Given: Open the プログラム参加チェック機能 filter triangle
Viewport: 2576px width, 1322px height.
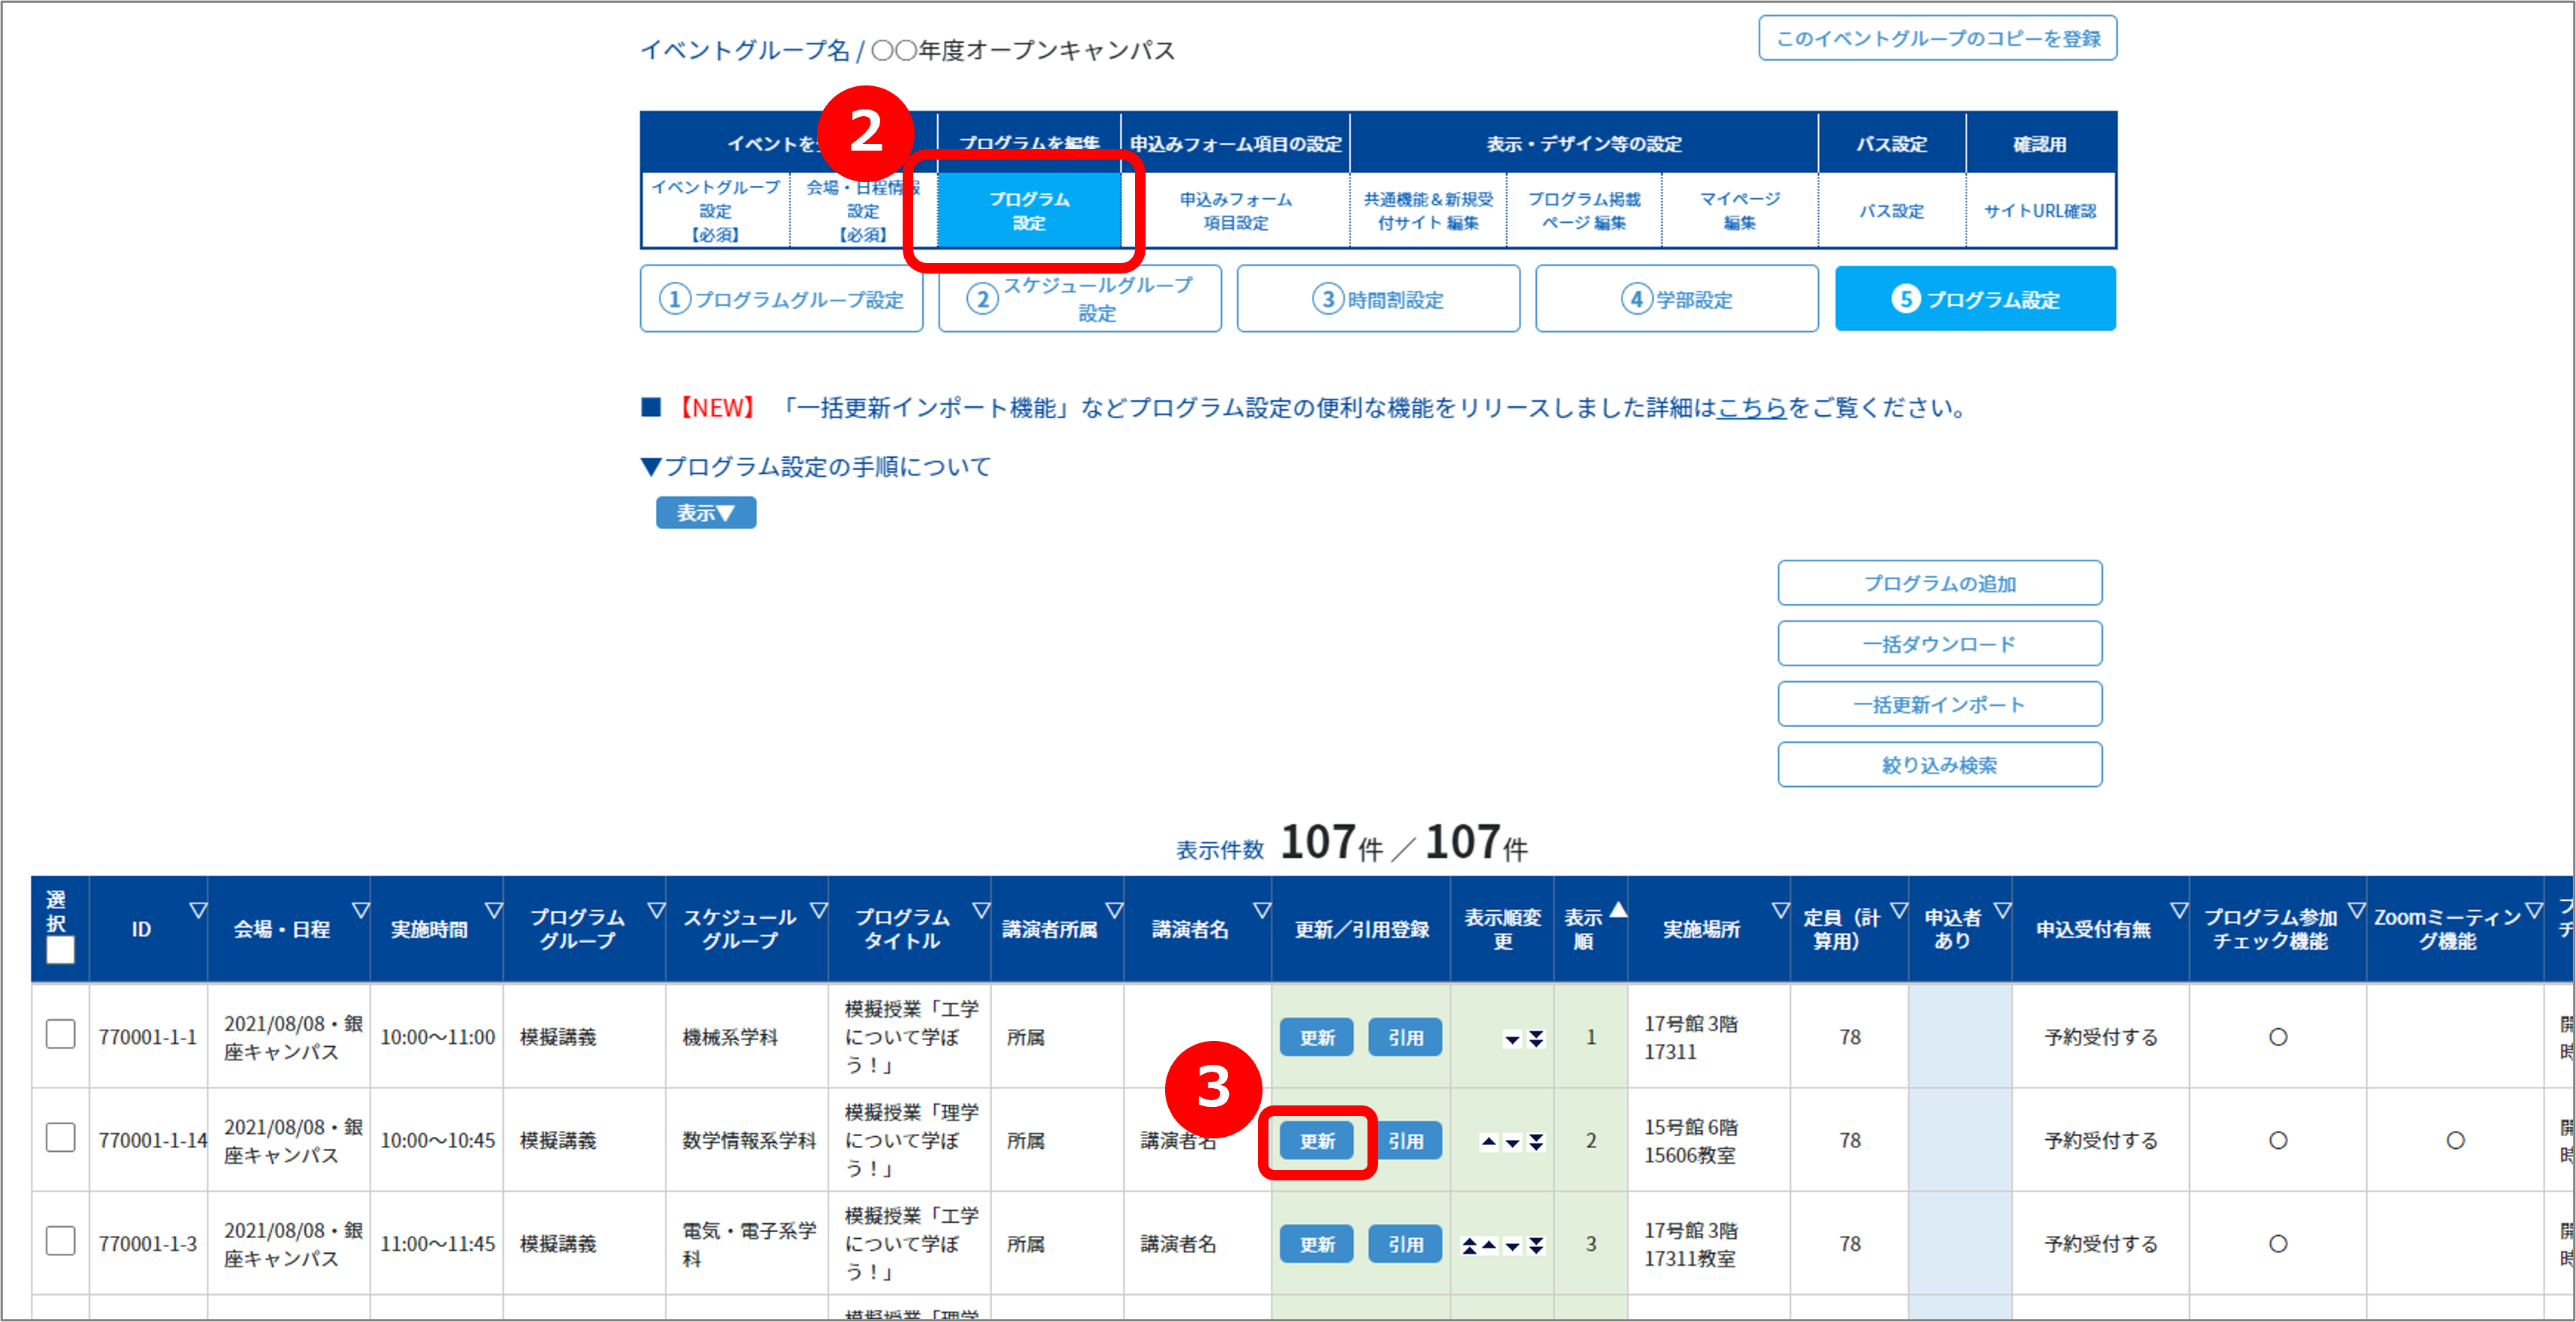Looking at the screenshot, I should (x=2357, y=910).
